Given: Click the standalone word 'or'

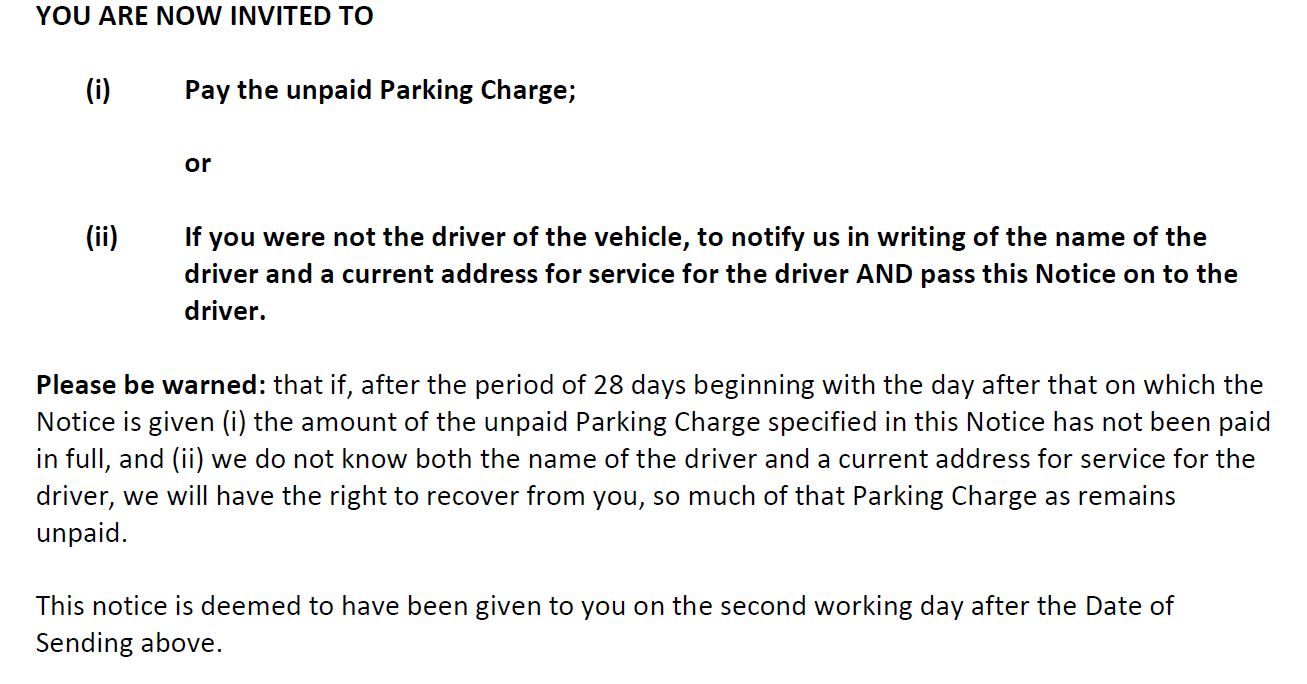Looking at the screenshot, I should (x=198, y=164).
